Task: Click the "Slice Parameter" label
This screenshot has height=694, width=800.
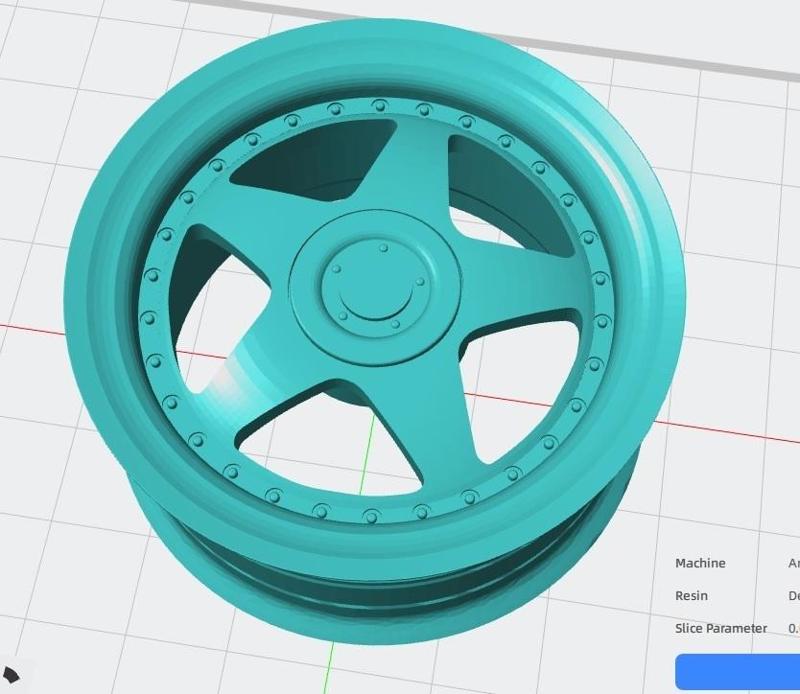Action: 721,628
